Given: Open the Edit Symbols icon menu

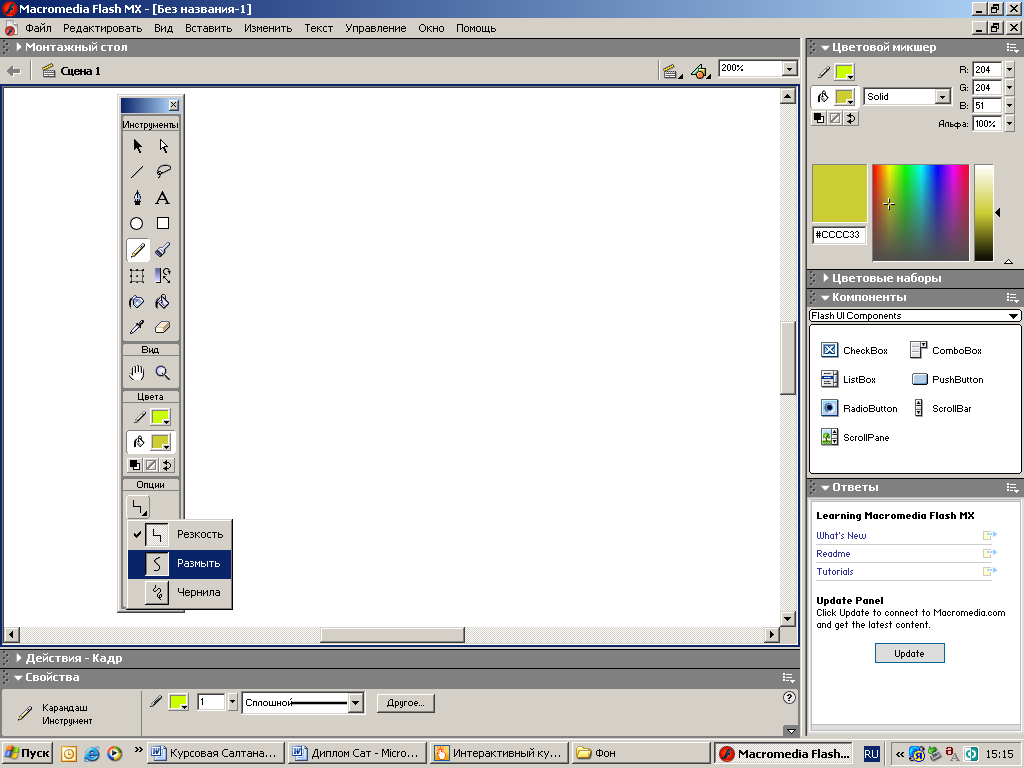Looking at the screenshot, I should point(700,71).
